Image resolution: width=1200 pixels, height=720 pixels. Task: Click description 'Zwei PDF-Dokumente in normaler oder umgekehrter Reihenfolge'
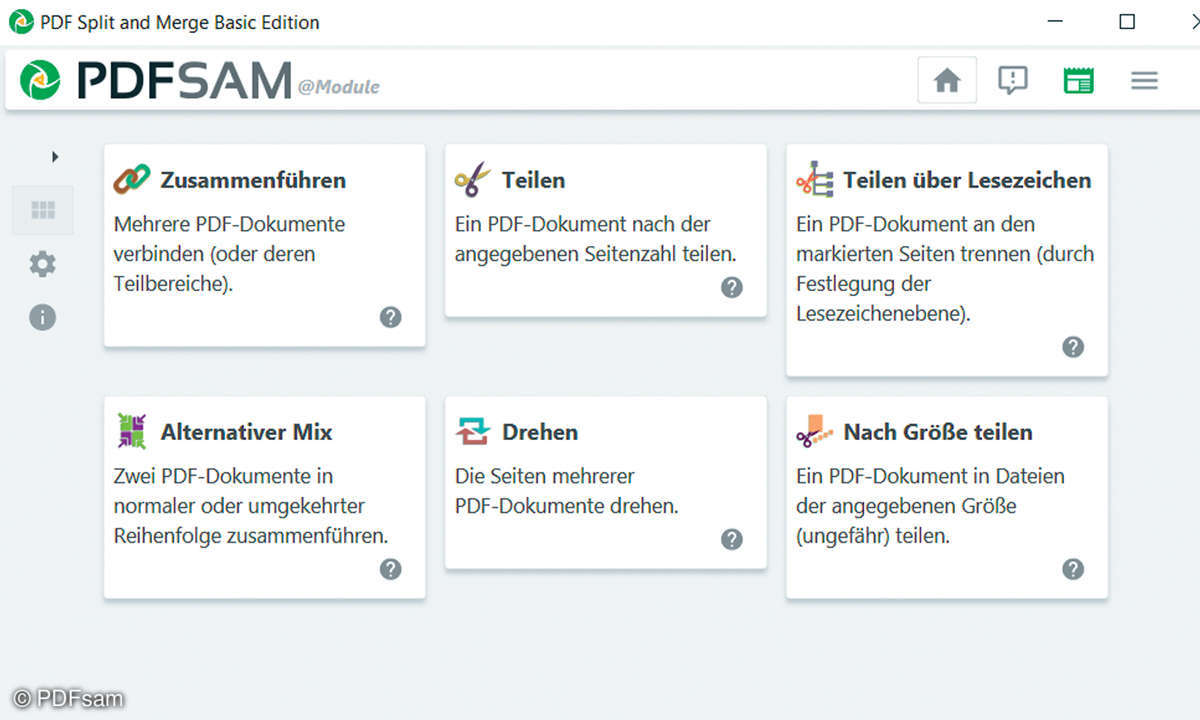(x=251, y=506)
